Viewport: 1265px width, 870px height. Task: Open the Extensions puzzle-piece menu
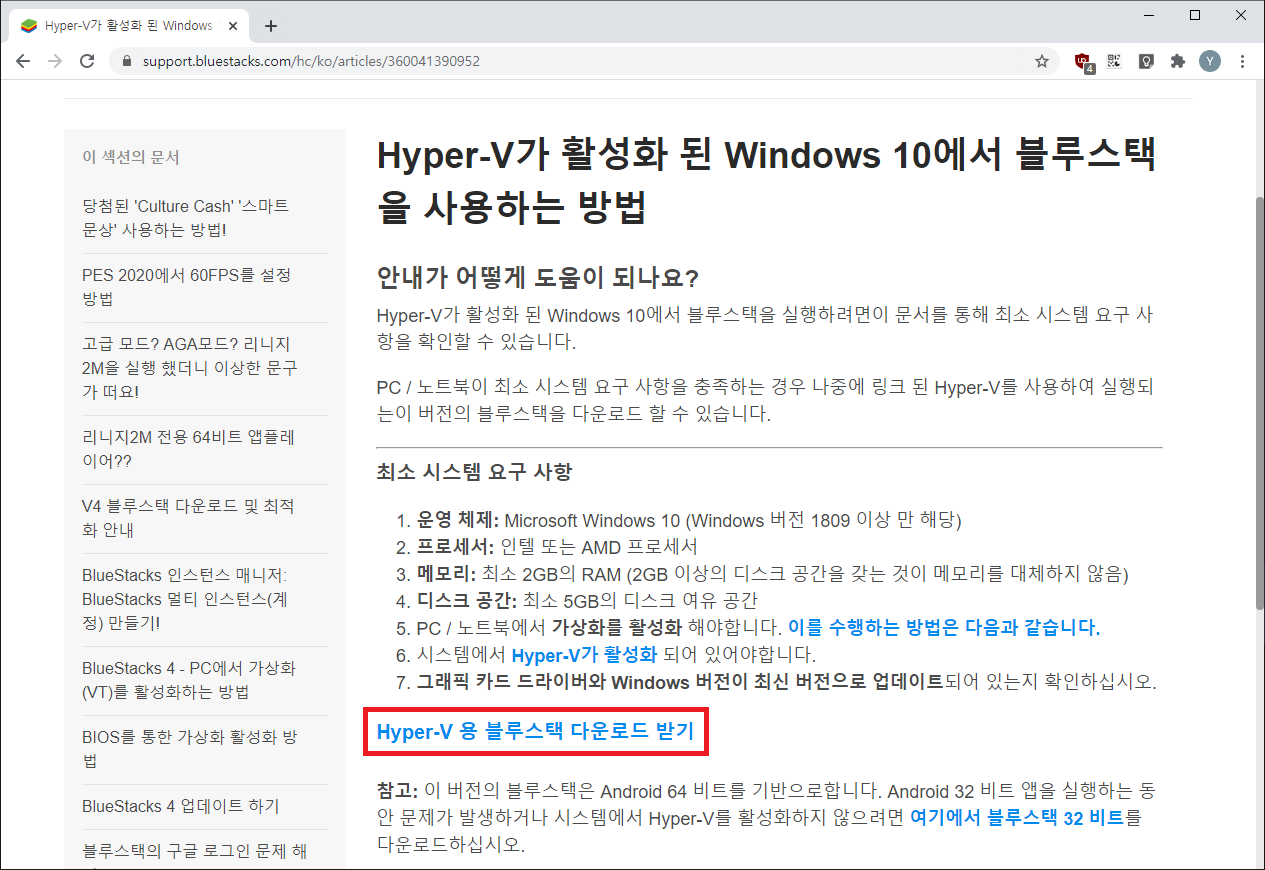pyautogui.click(x=1178, y=61)
